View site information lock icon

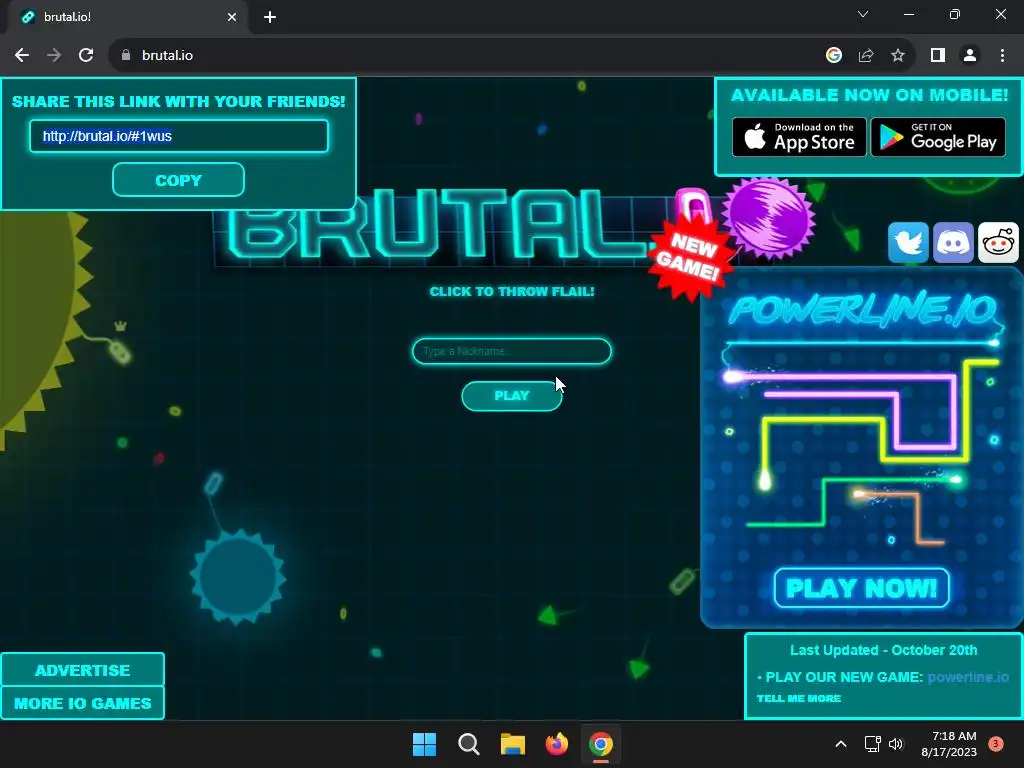click(126, 56)
